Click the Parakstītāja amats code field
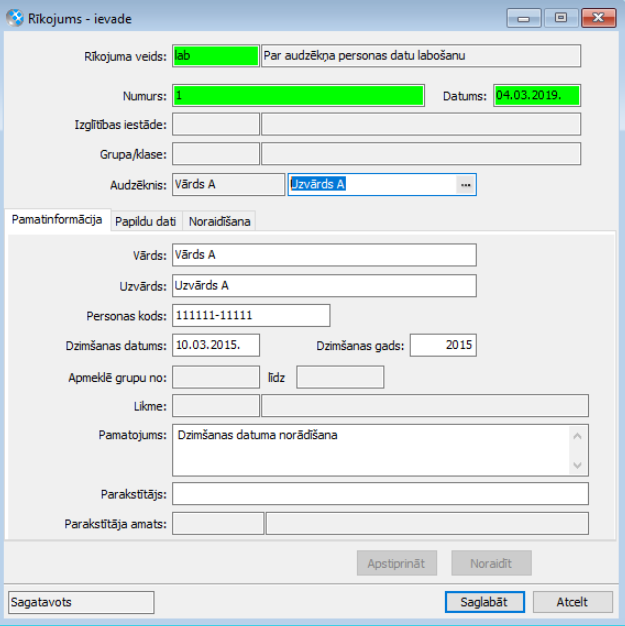 (x=218, y=523)
